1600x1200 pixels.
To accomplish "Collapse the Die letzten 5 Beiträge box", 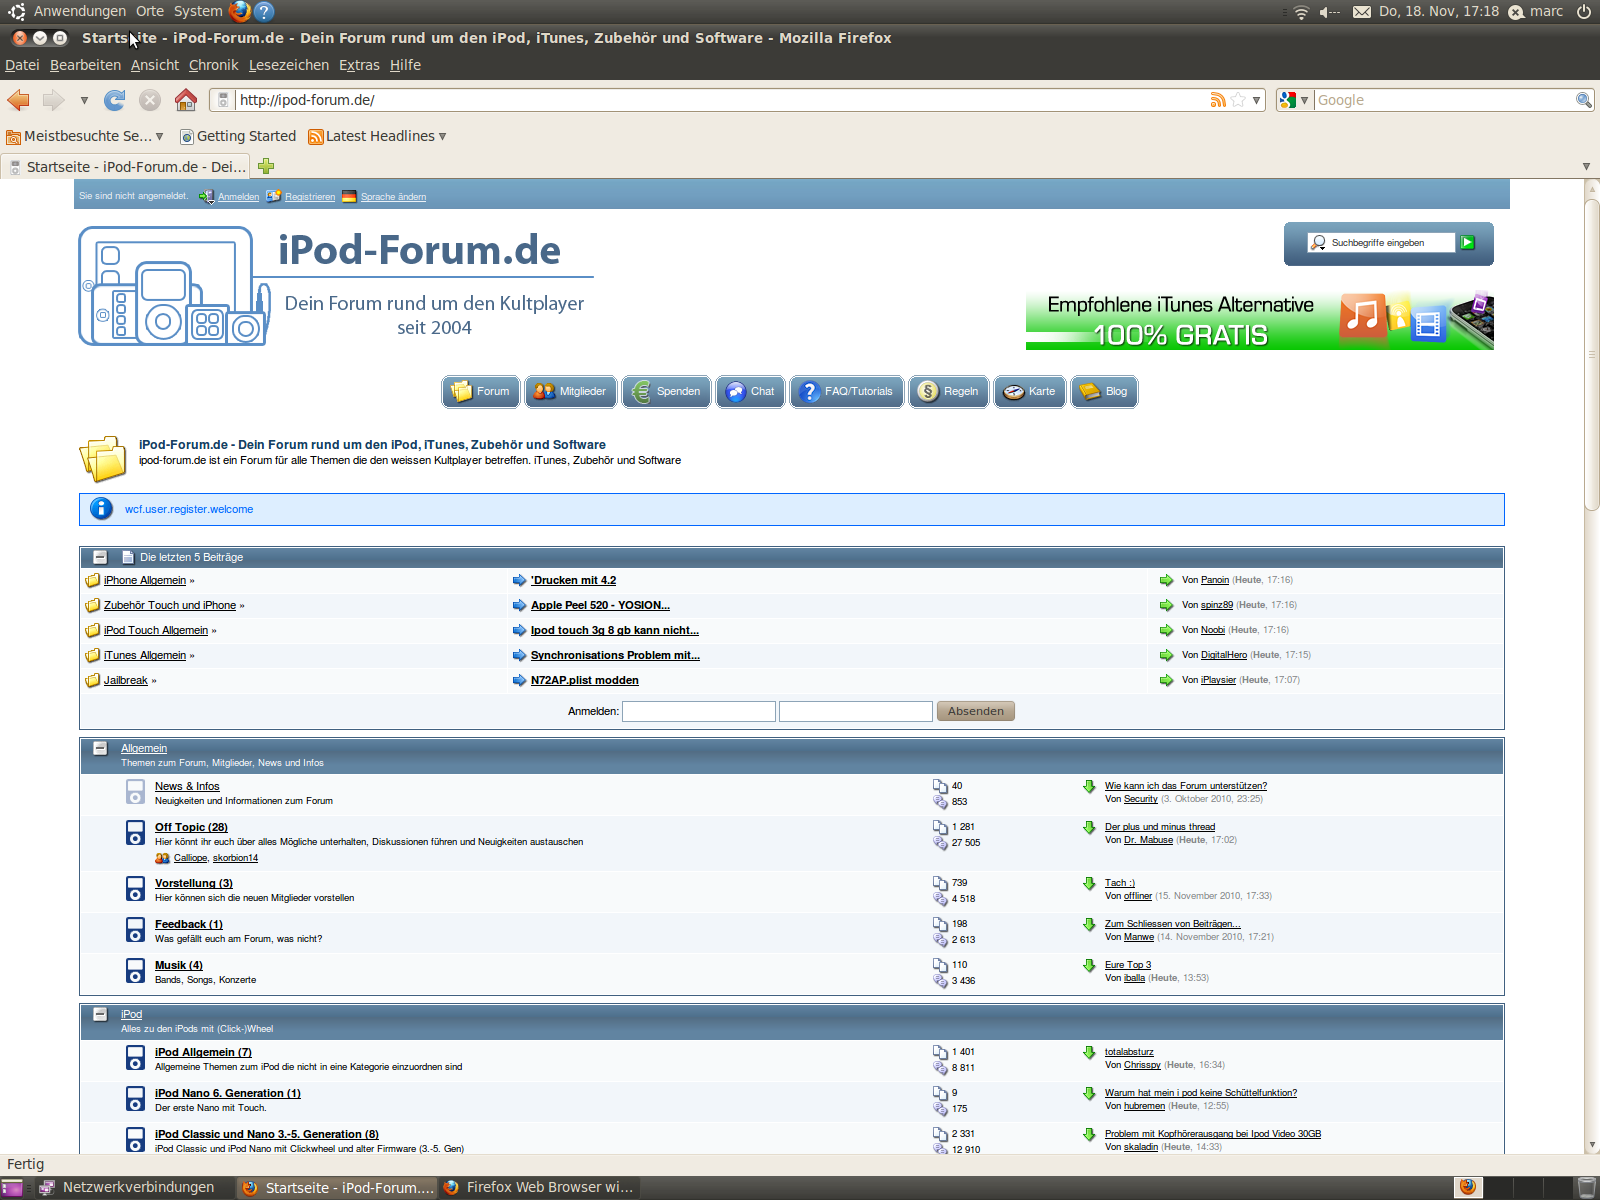I will [100, 557].
